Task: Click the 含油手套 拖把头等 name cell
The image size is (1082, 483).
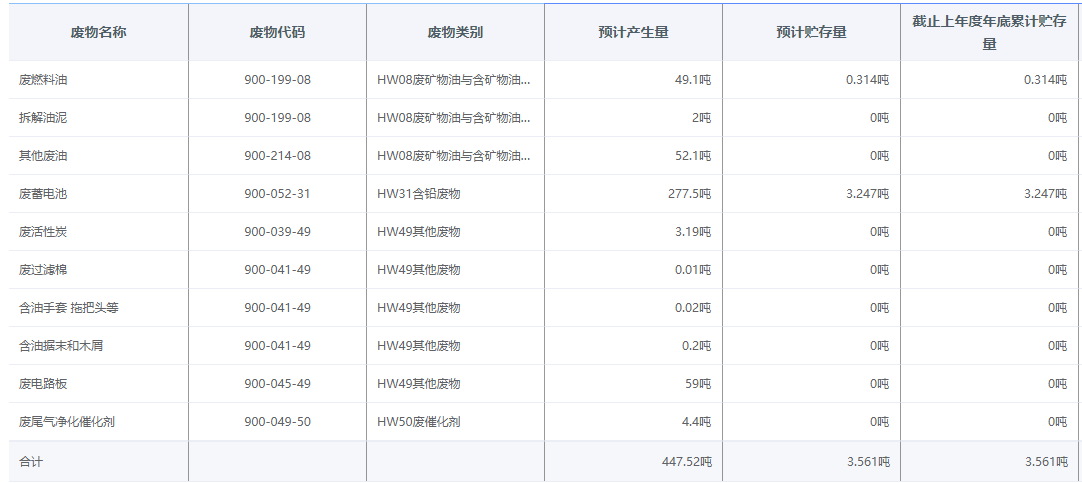Action: pyautogui.click(x=69, y=308)
